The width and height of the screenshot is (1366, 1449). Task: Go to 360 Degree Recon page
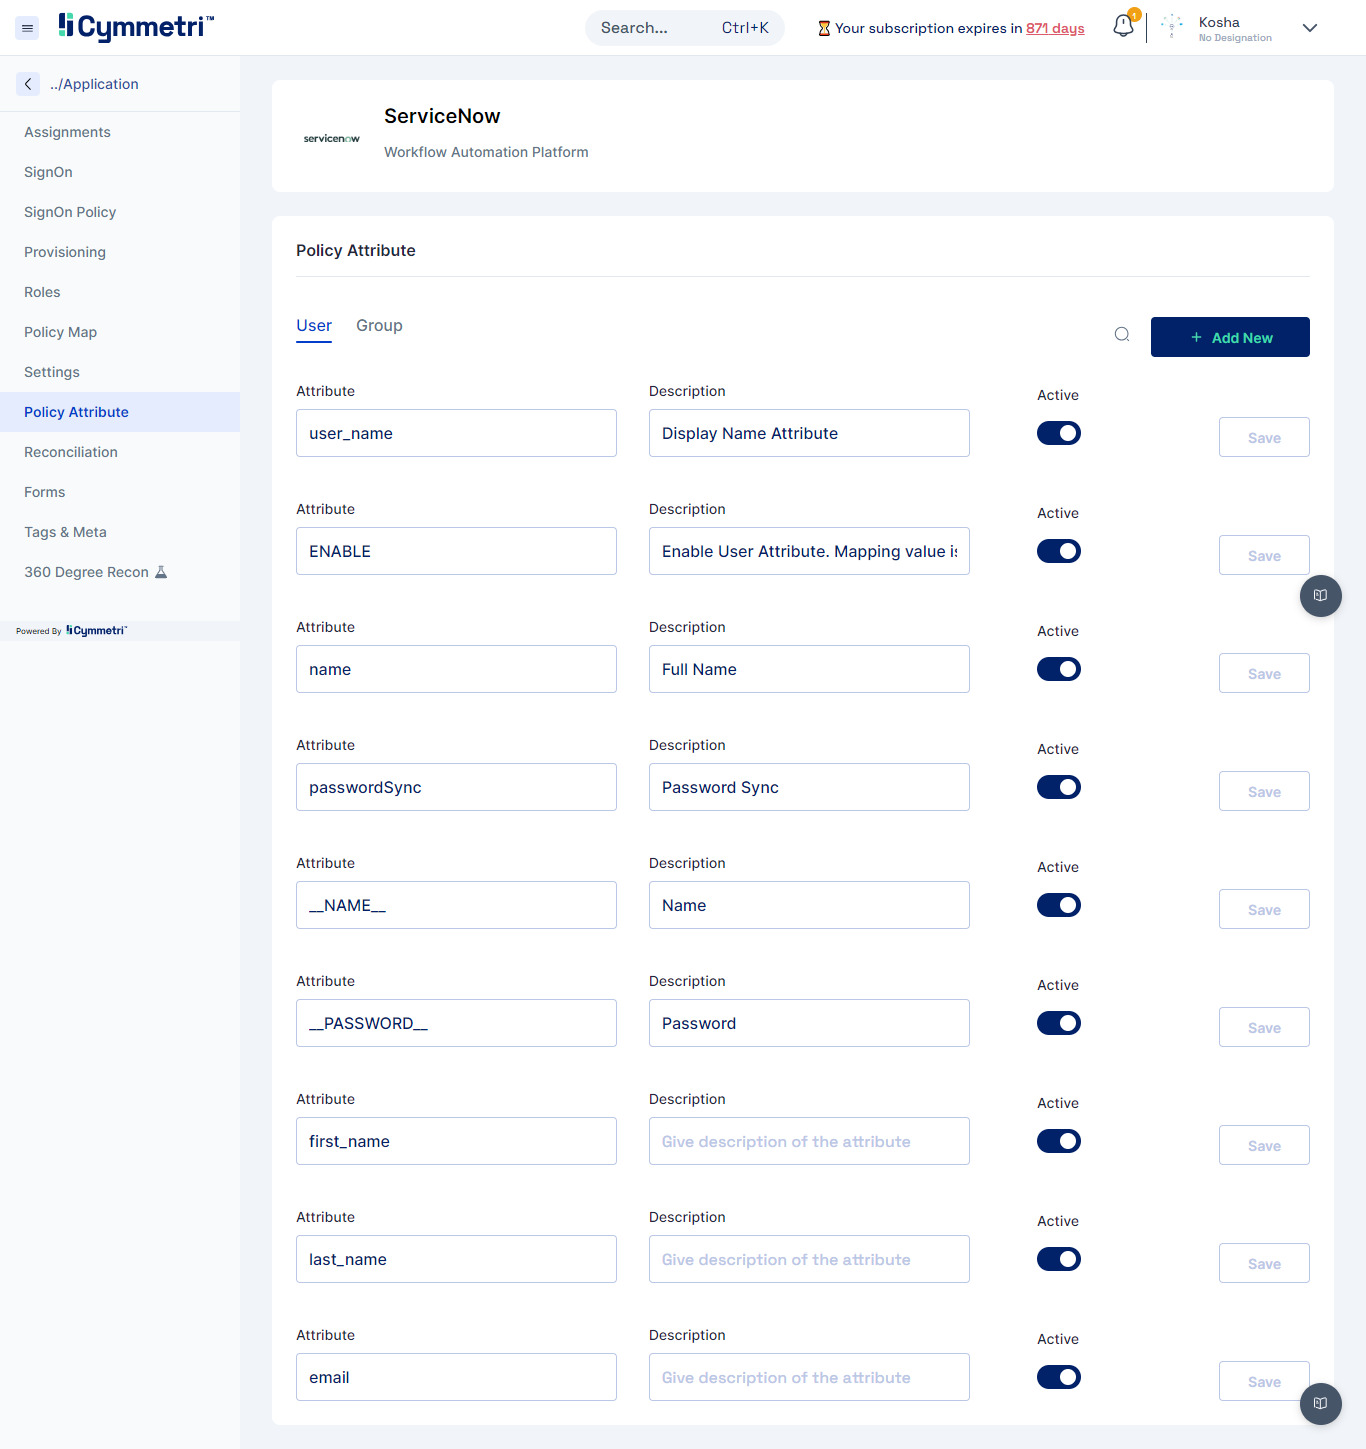[x=86, y=572]
